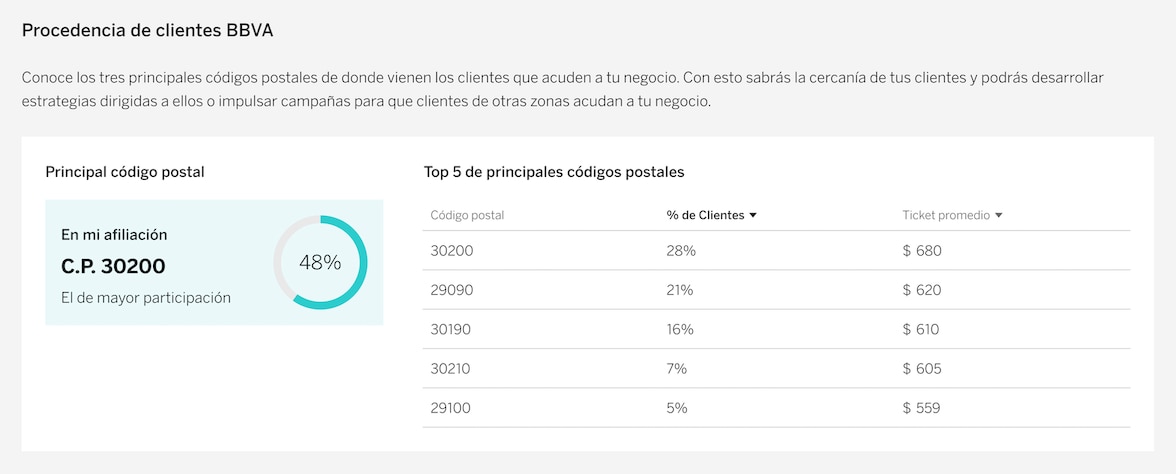Click the $ 559 average ticket cell
Image resolution: width=1176 pixels, height=474 pixels.
pyautogui.click(x=922, y=408)
